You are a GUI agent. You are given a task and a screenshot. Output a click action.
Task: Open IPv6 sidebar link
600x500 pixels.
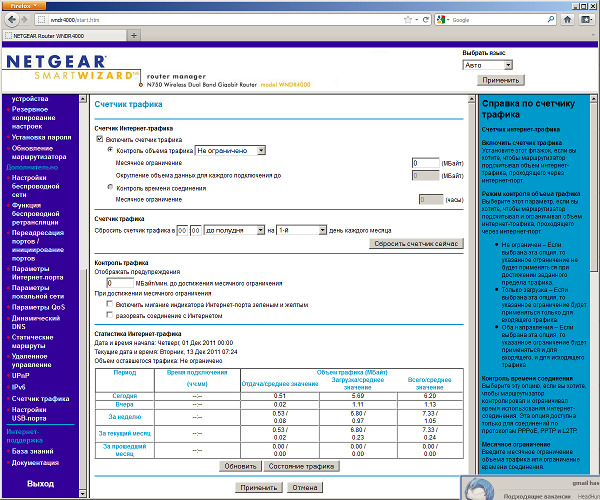tap(18, 387)
